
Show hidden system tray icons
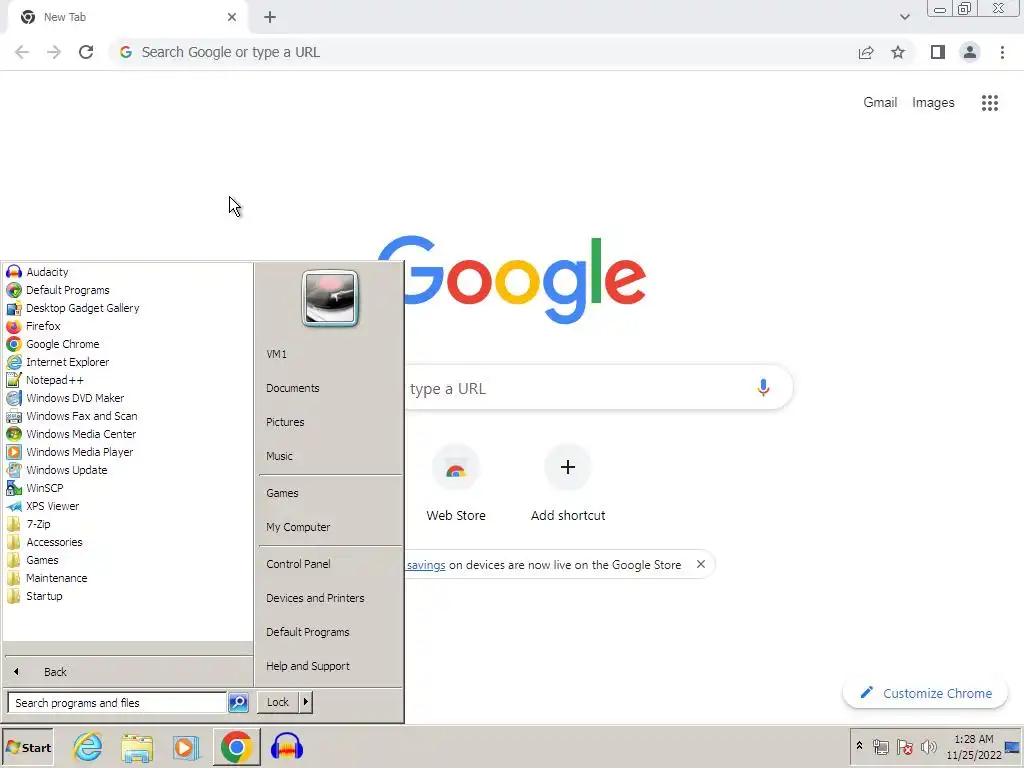859,745
